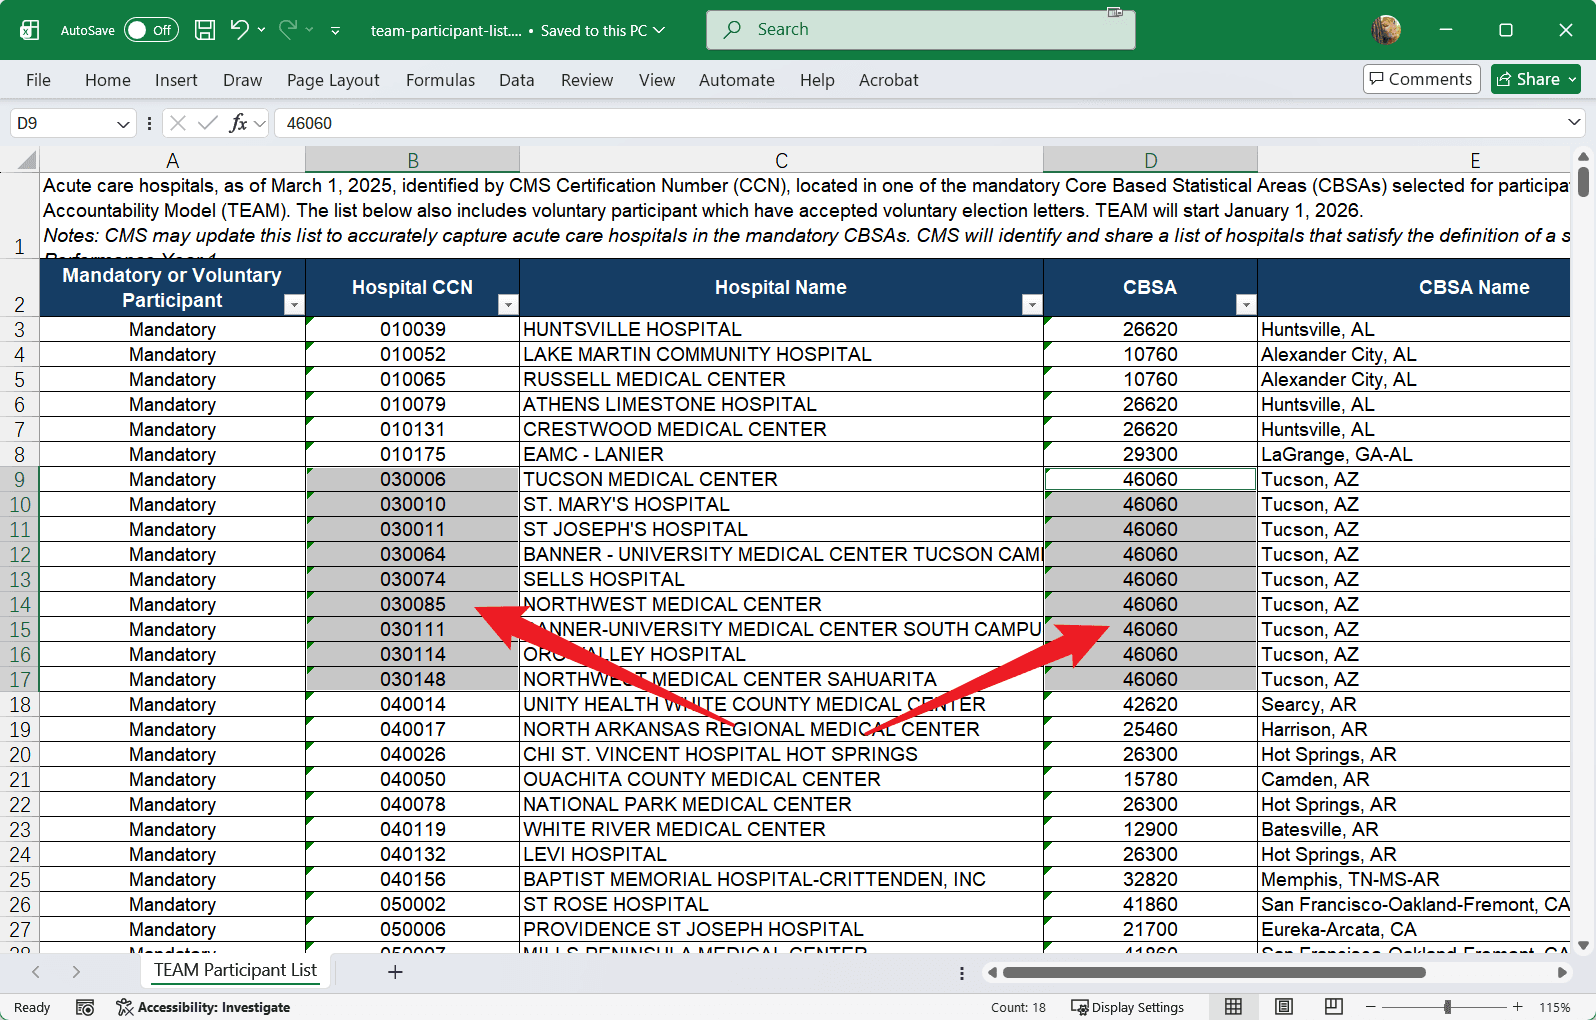The height and width of the screenshot is (1020, 1596).
Task: Switch to the Home tab
Action: [108, 80]
